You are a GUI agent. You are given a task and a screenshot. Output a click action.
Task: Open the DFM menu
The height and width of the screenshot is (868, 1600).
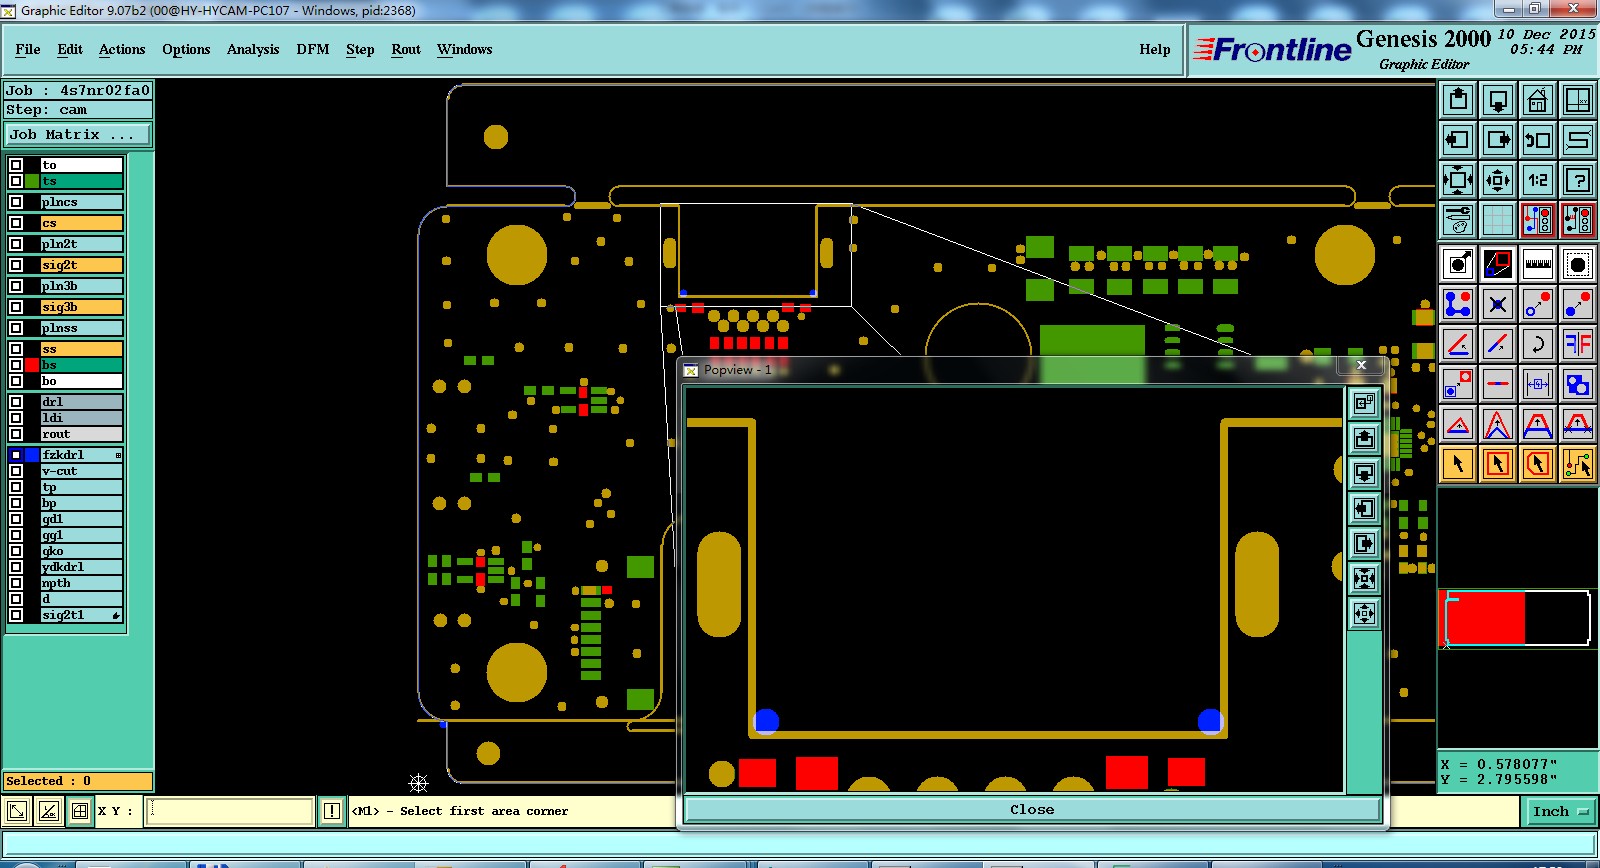click(313, 49)
